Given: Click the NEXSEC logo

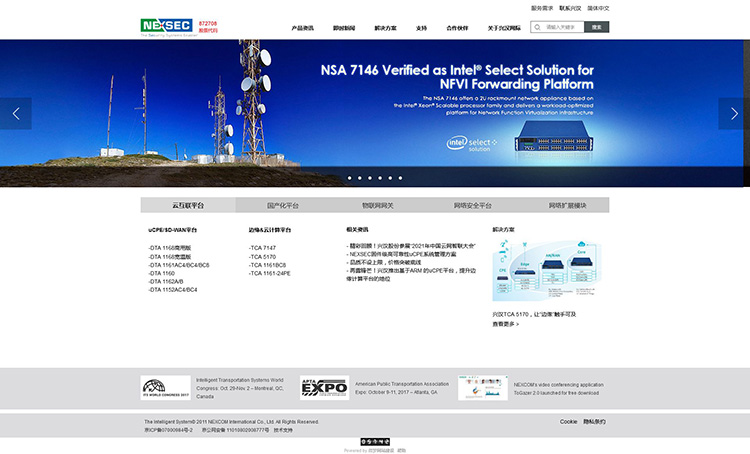Looking at the screenshot, I should [x=167, y=25].
